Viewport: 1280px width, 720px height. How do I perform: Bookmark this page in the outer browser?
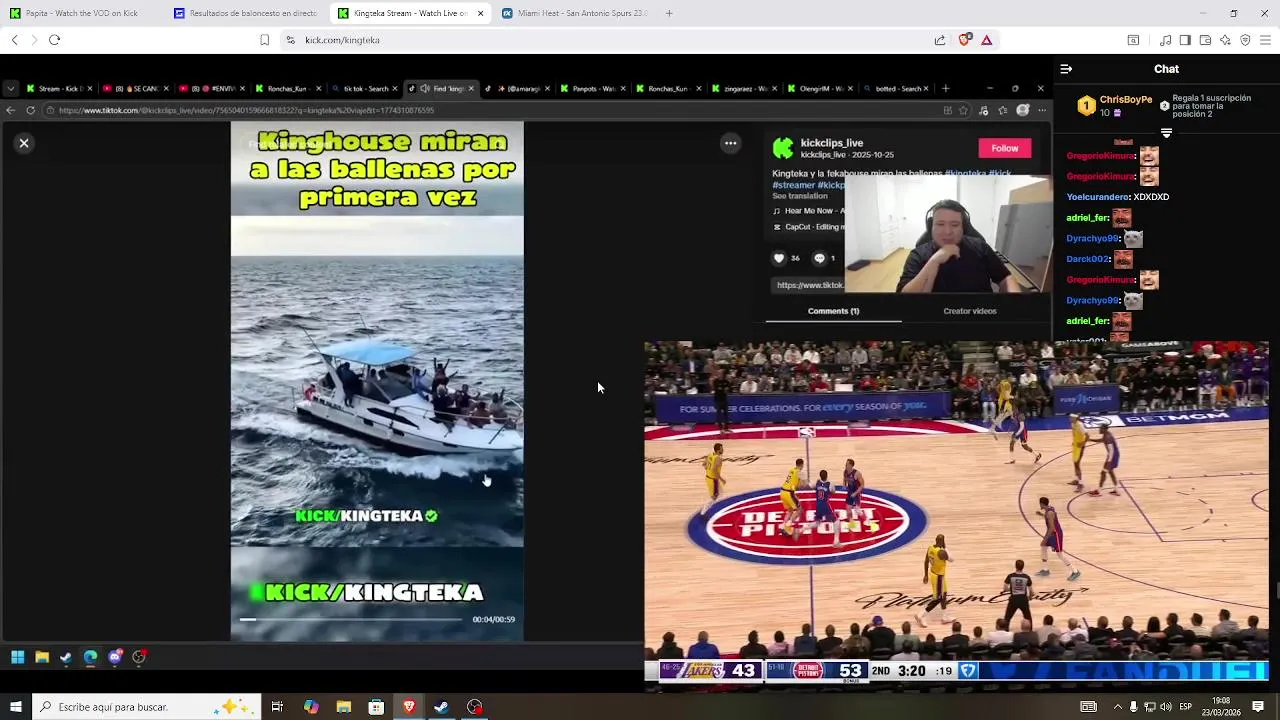[264, 40]
